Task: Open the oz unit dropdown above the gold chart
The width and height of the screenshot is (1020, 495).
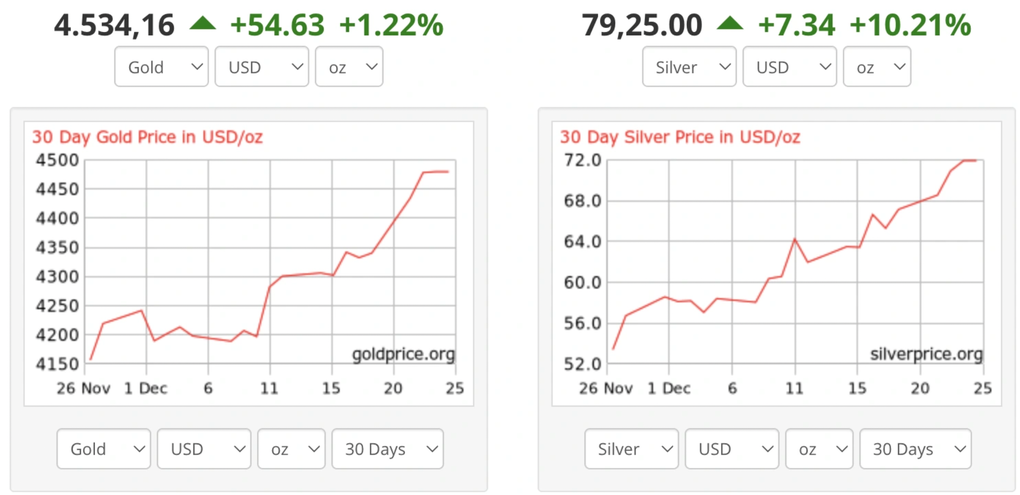Action: 349,67
